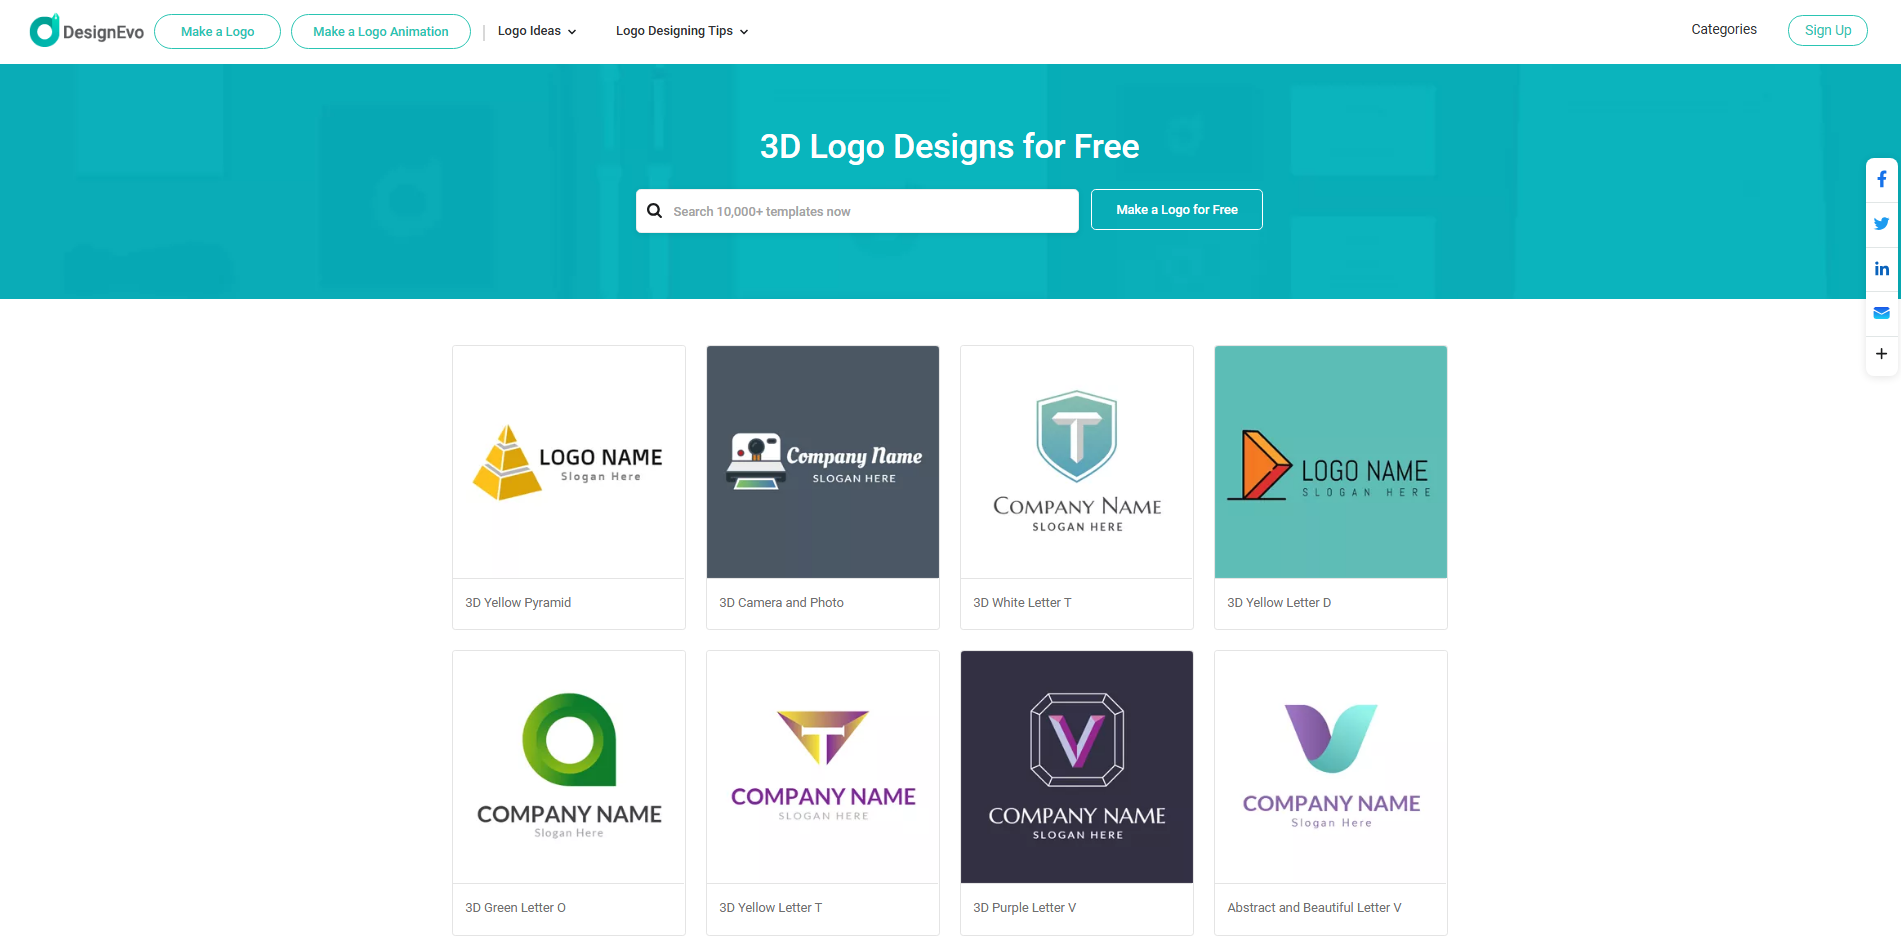Click Make a Logo Animation button
1901x948 pixels.
pos(381,31)
